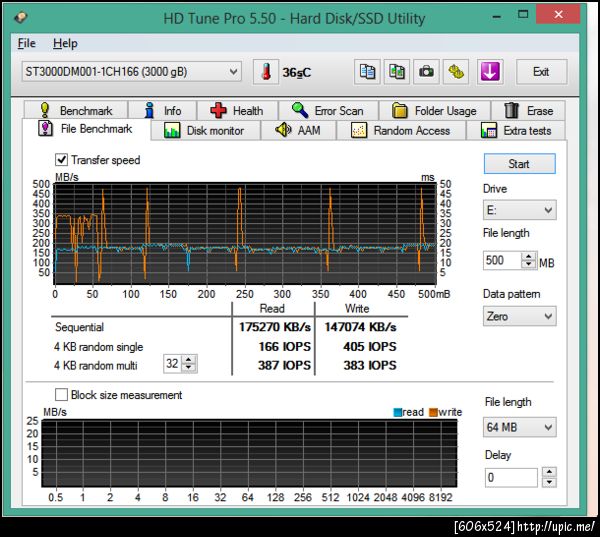Screen dimensions: 600x537
Task: Click the orange write legend swatch
Action: 433,412
